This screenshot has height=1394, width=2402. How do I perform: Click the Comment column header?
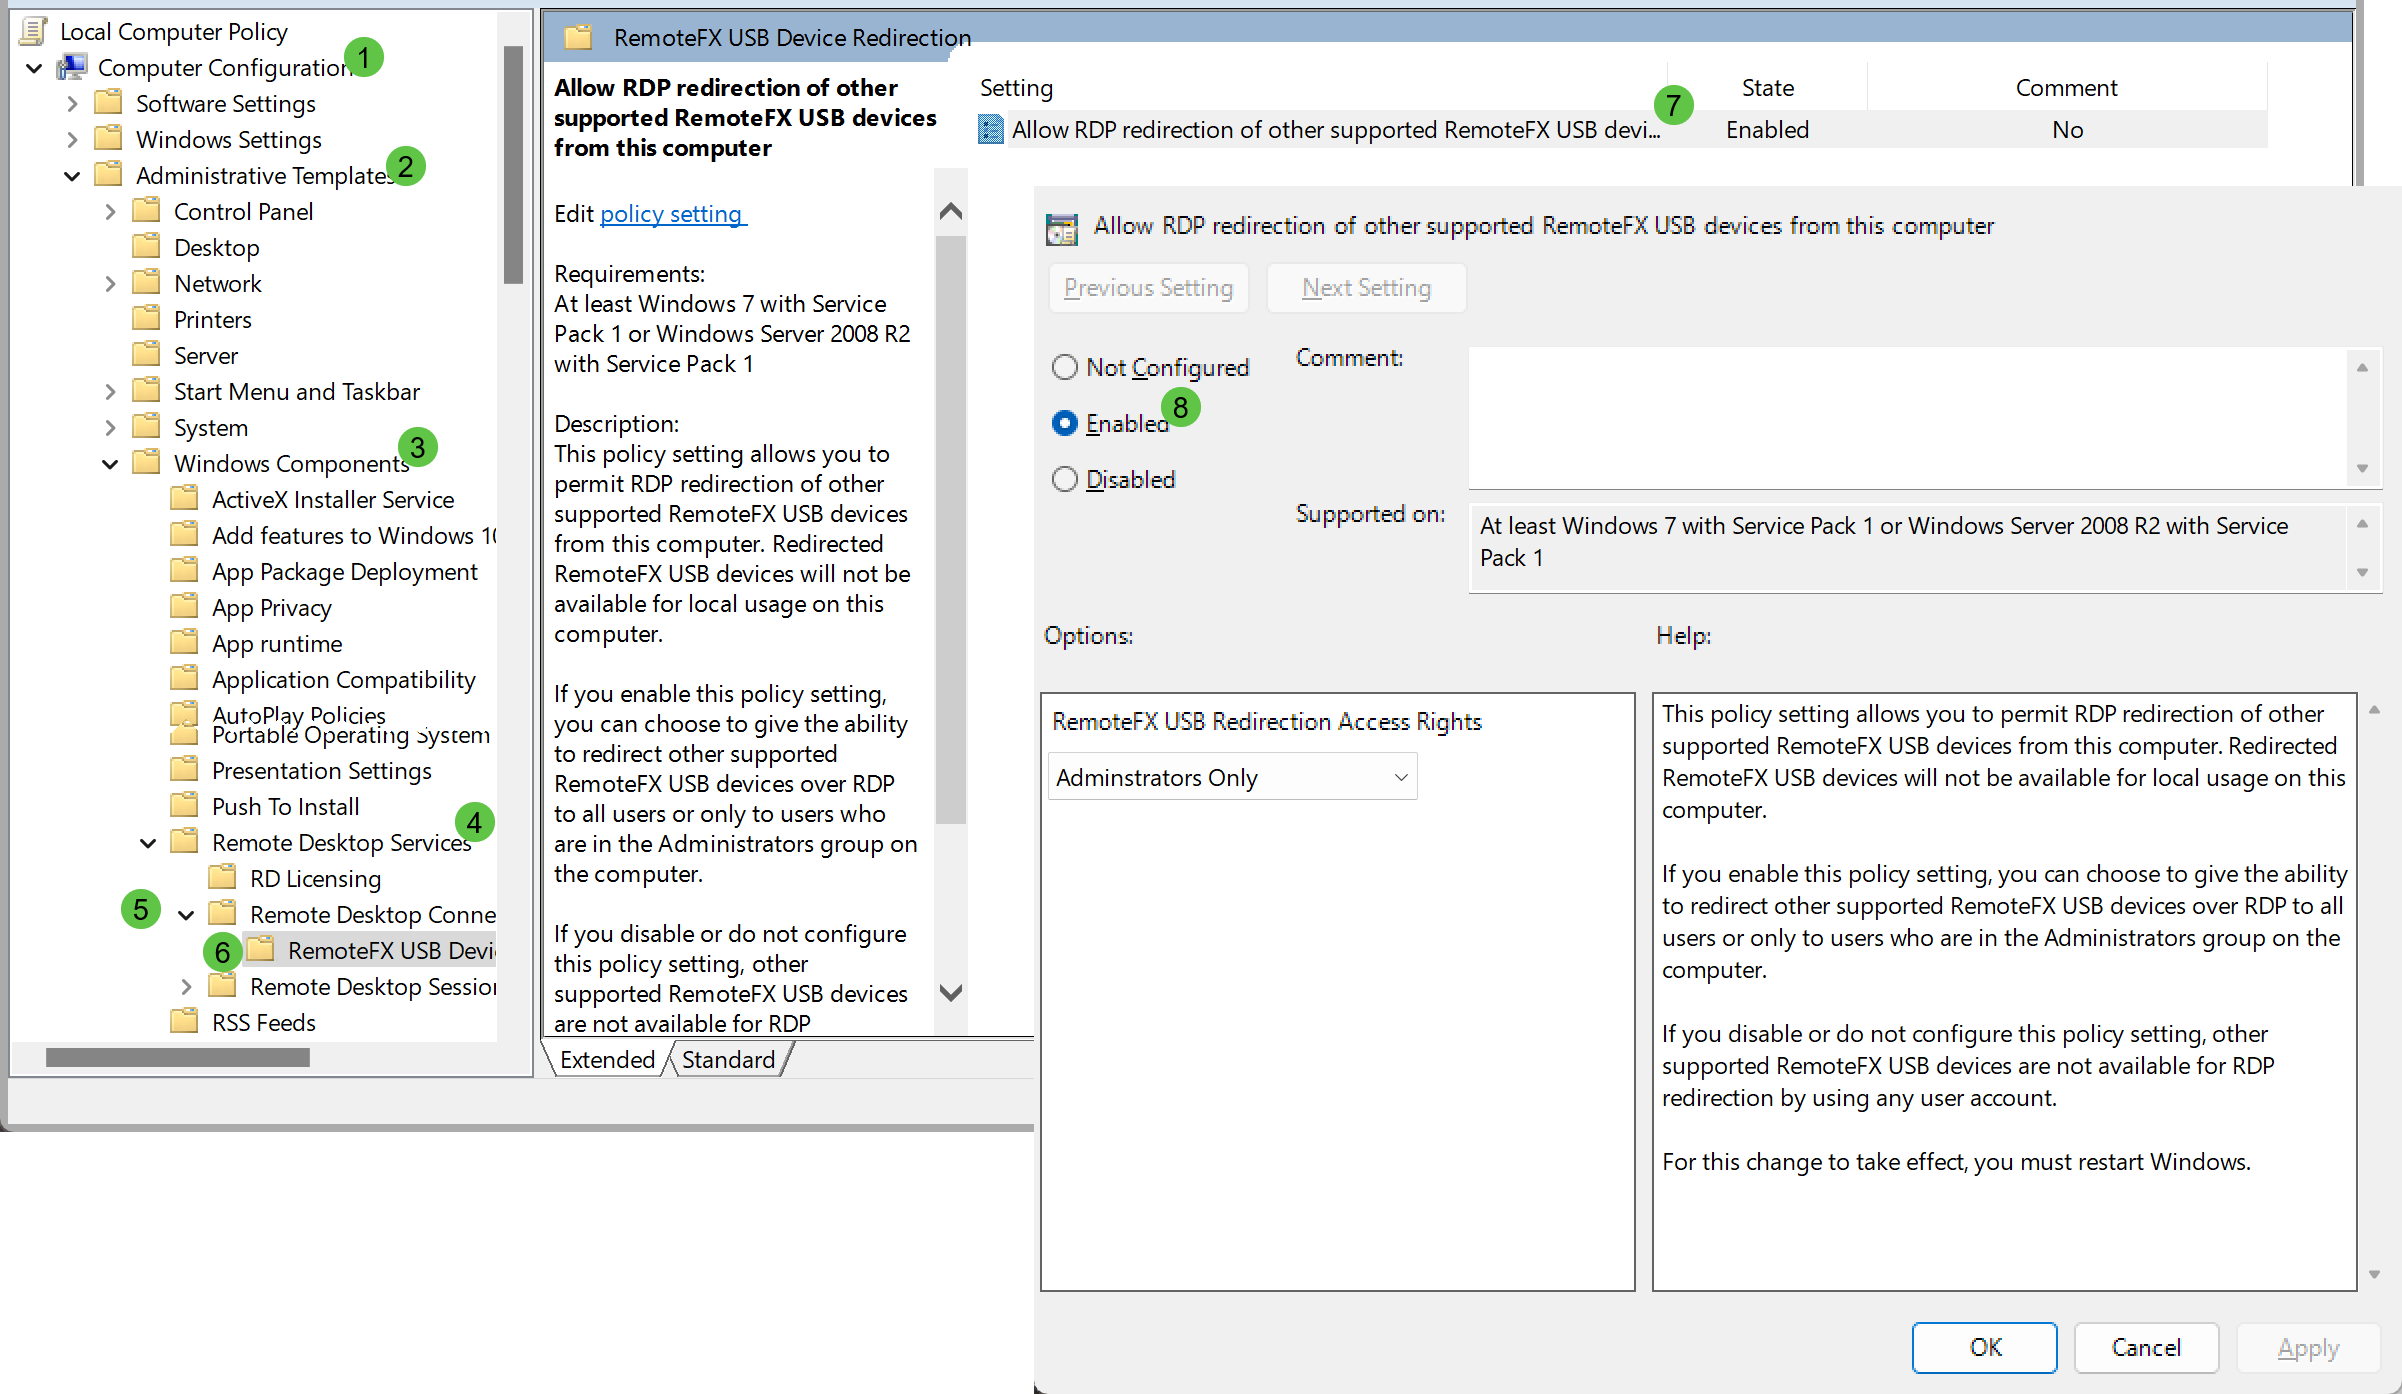click(x=2066, y=88)
